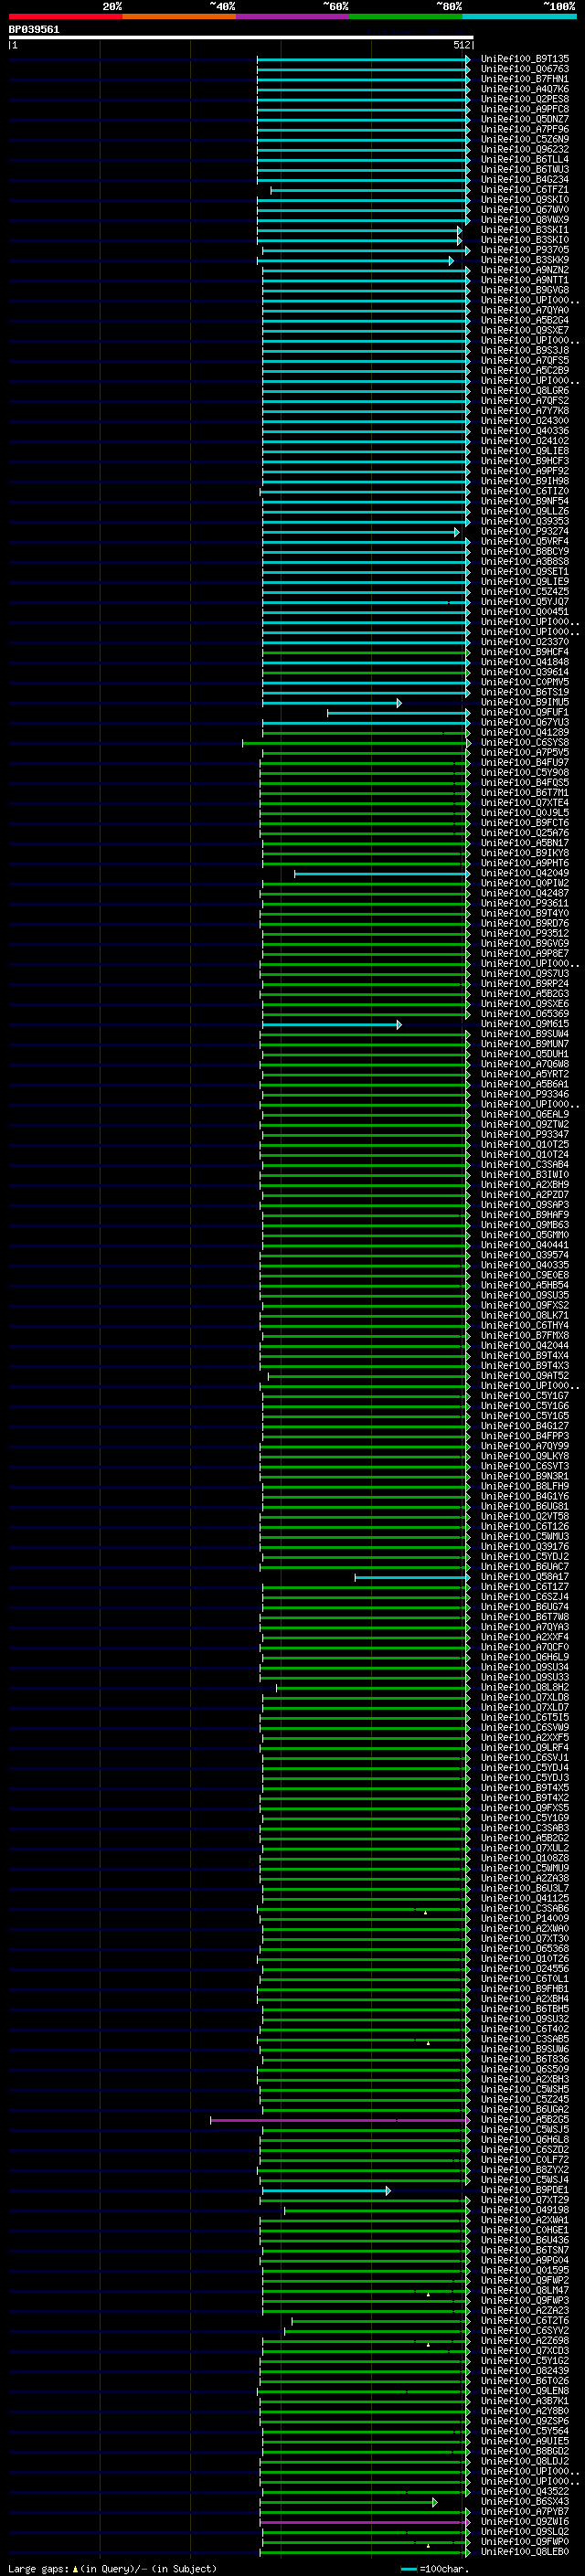
Task: Click the green ~80% identity color band
Action: (406, 16)
